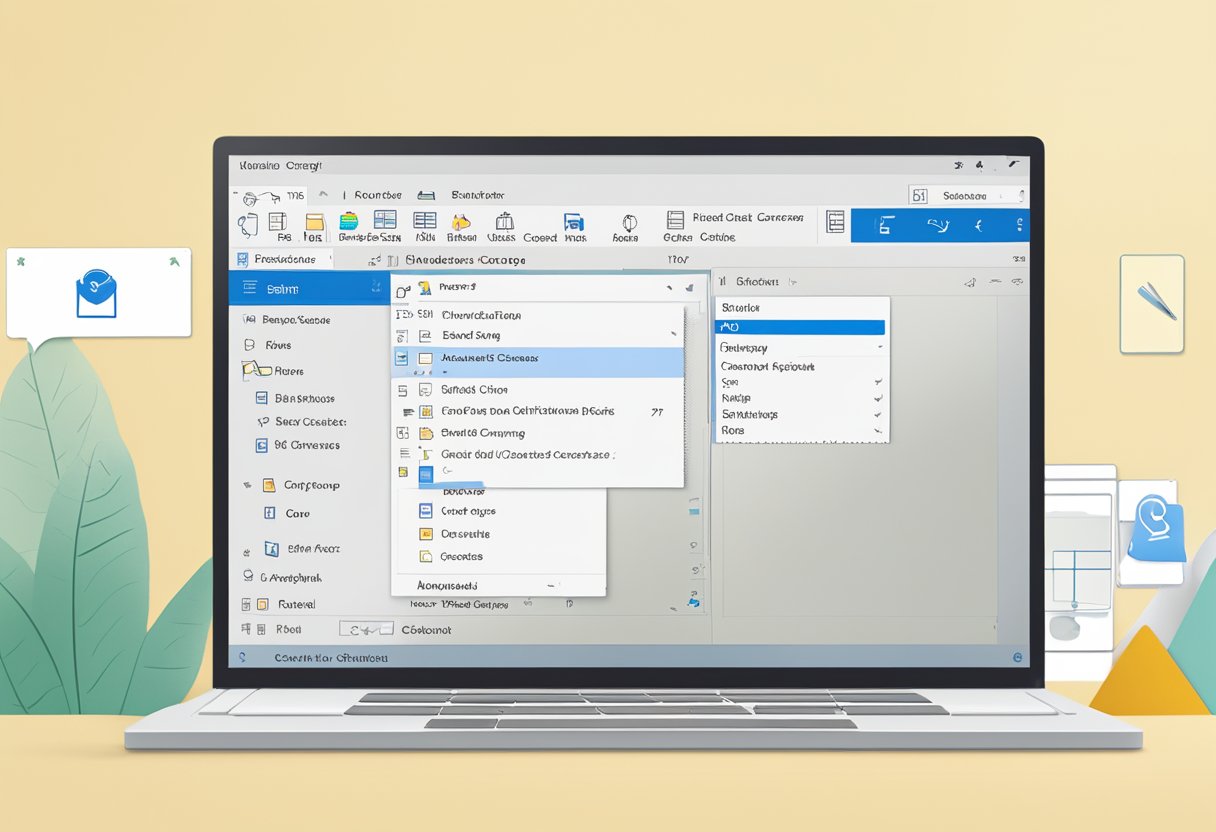This screenshot has height=832, width=1216.
Task: Open the highlighted Inbox folder
Action: click(300, 287)
